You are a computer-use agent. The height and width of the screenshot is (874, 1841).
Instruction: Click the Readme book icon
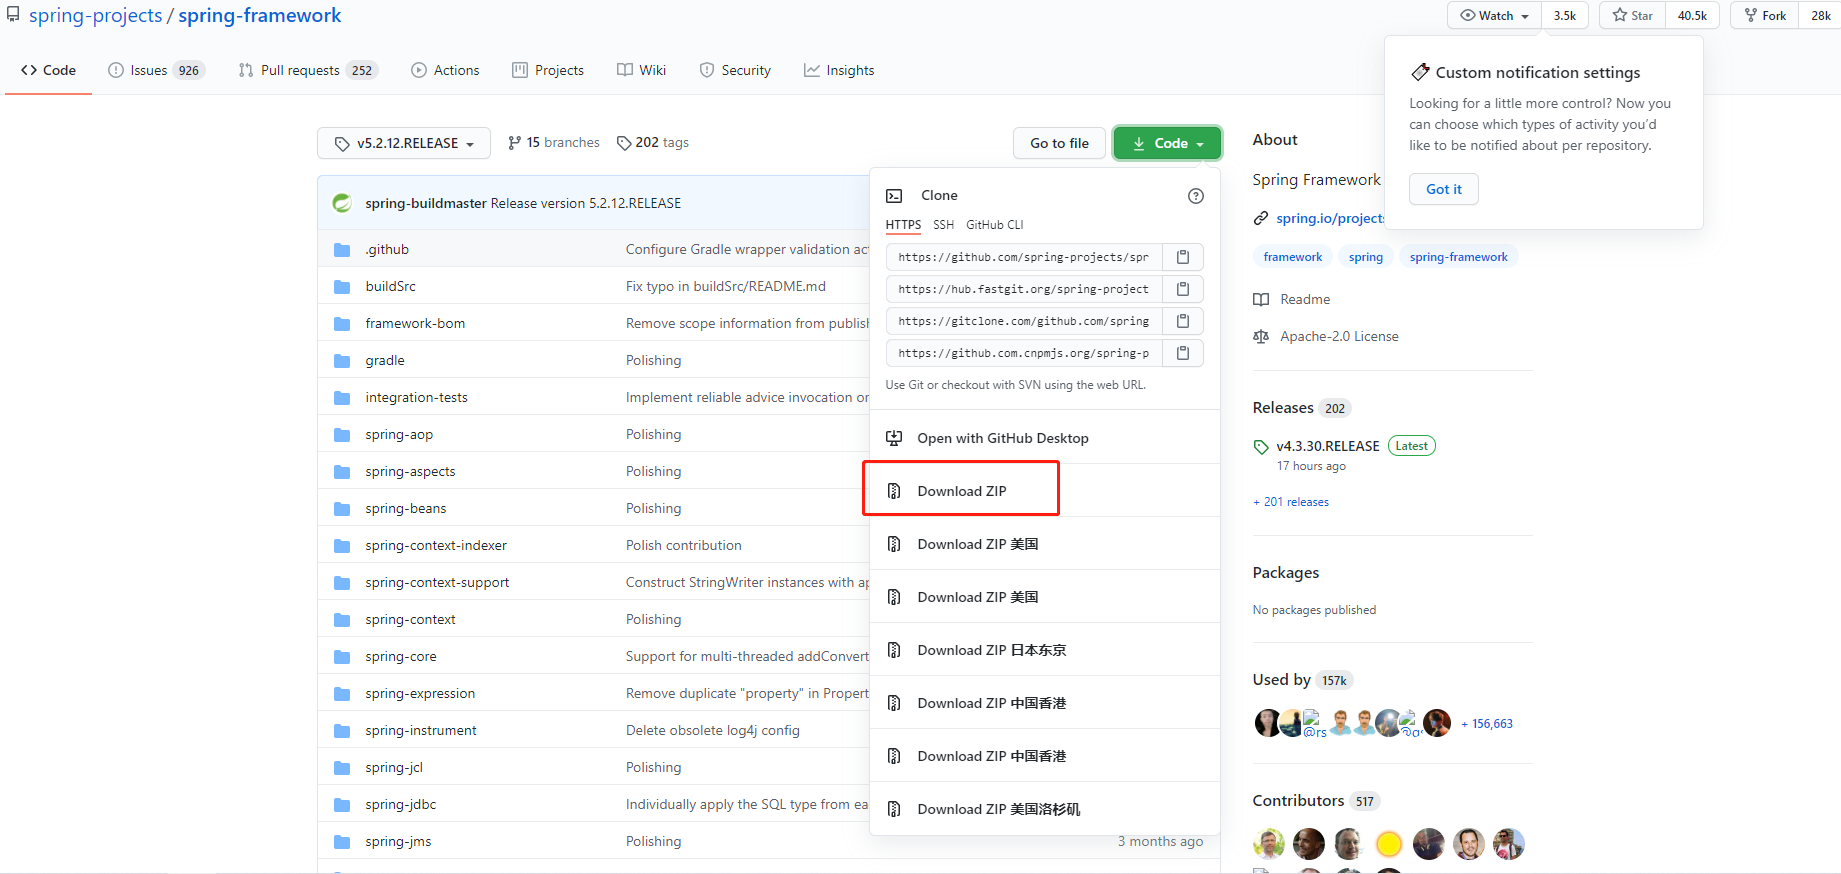(1261, 300)
